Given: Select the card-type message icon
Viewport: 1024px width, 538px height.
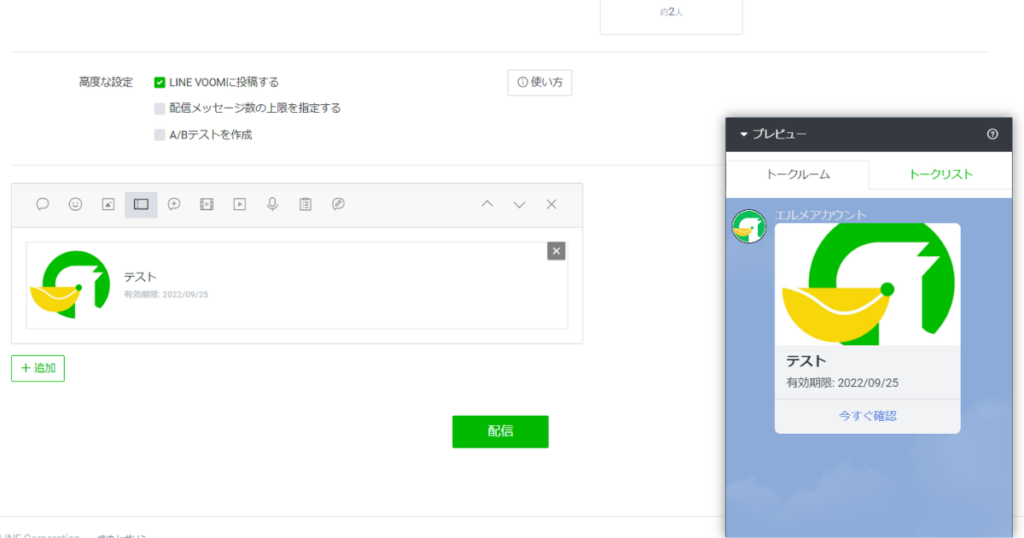Looking at the screenshot, I should (338, 204).
